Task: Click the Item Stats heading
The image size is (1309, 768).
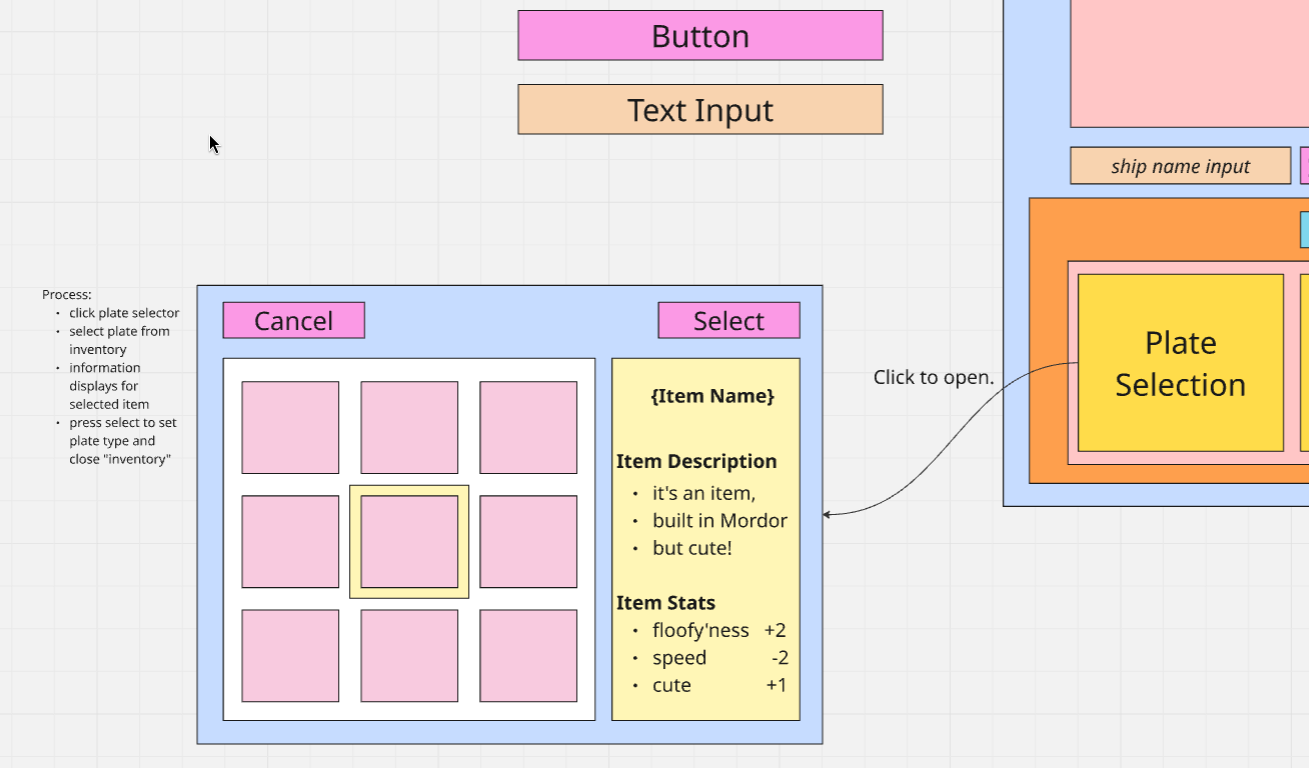Action: tap(665, 603)
